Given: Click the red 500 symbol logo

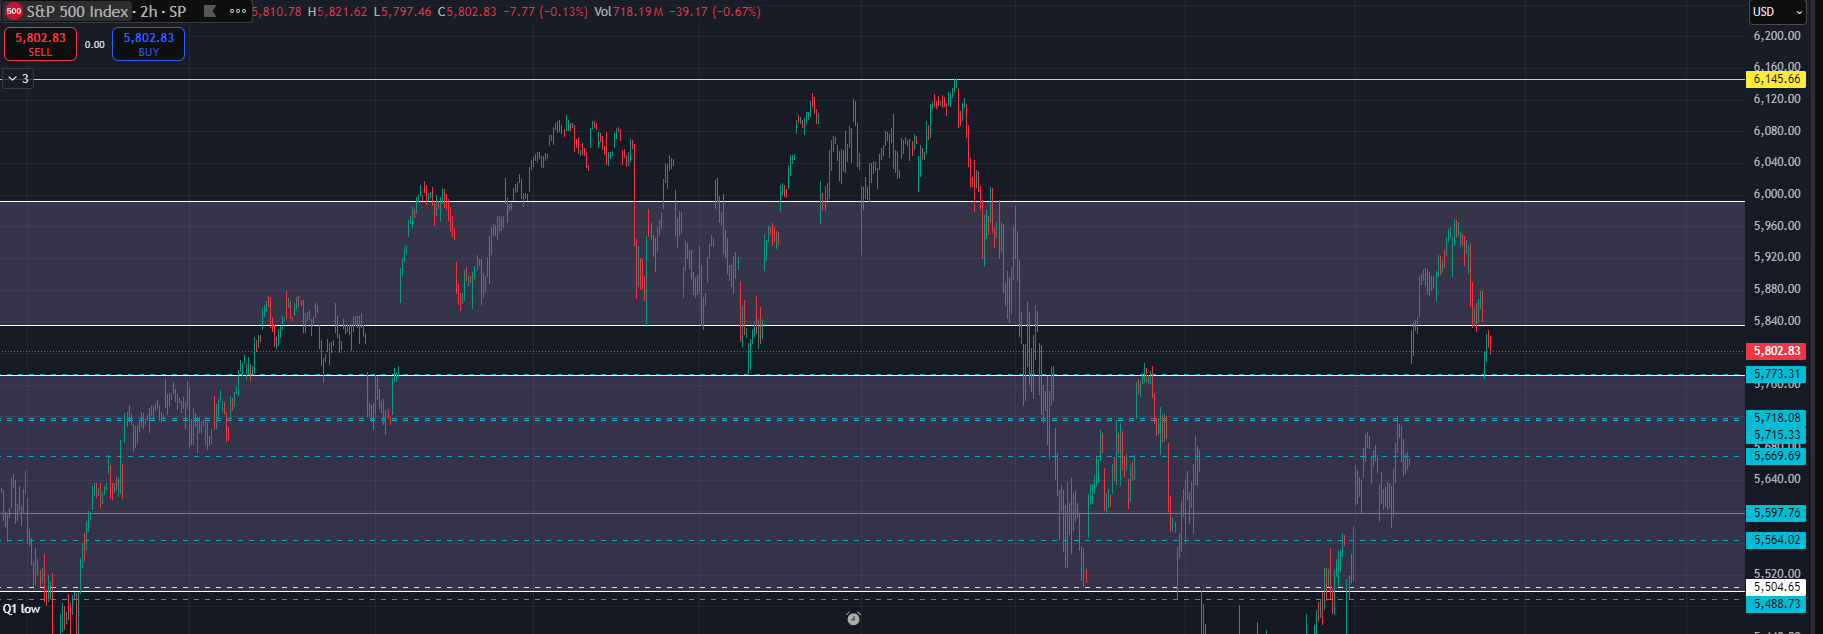Looking at the screenshot, I should pos(14,12).
